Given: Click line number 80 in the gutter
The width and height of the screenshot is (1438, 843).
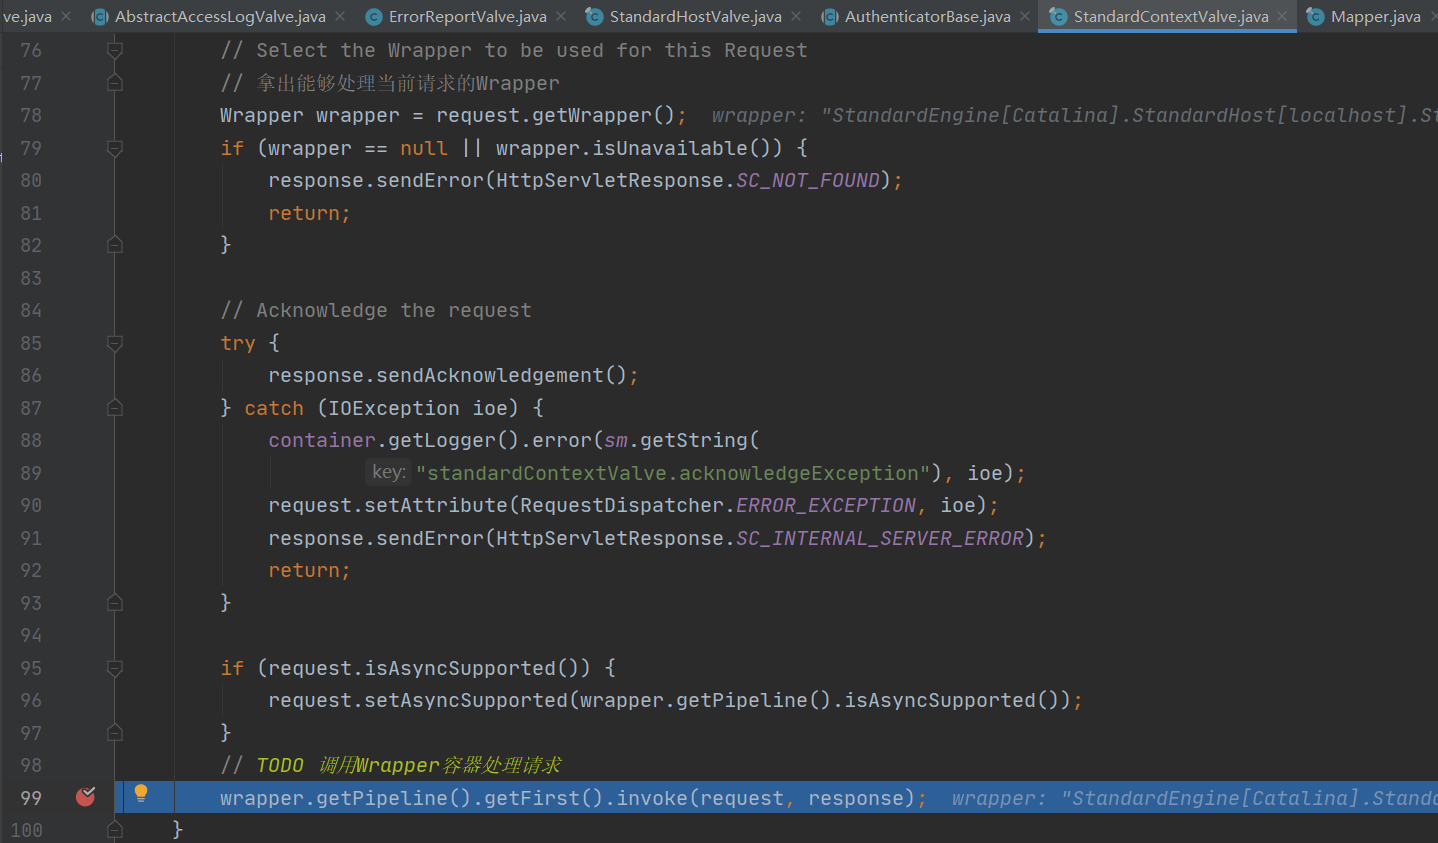Looking at the screenshot, I should tap(31, 180).
